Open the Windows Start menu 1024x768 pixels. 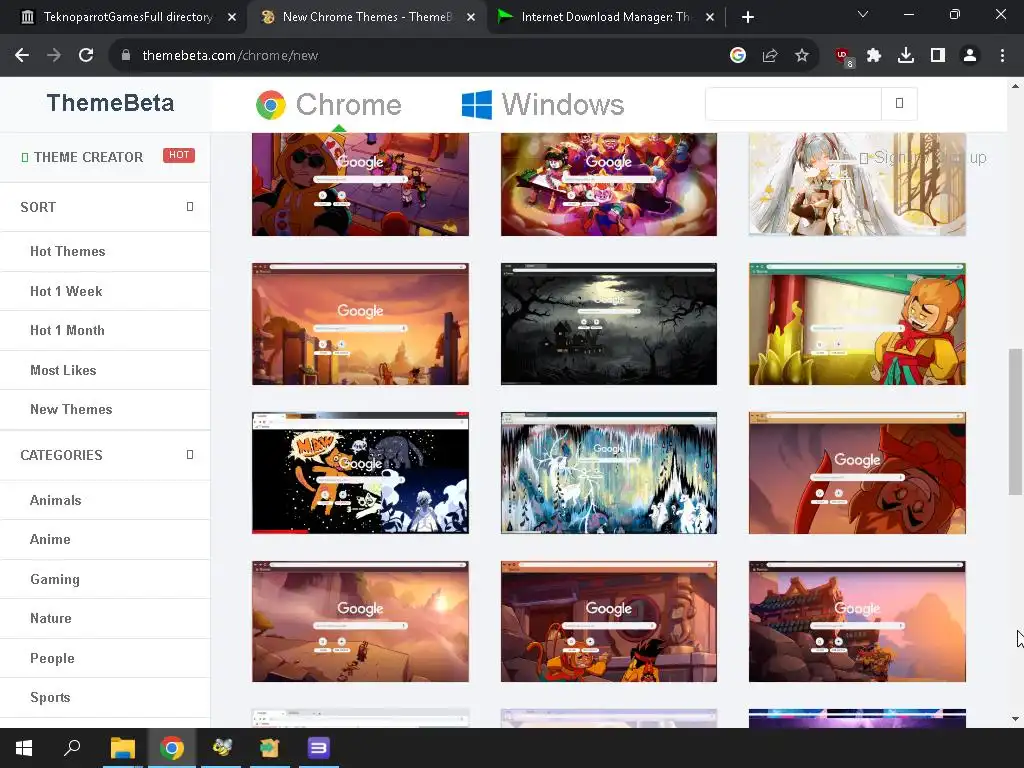24,748
